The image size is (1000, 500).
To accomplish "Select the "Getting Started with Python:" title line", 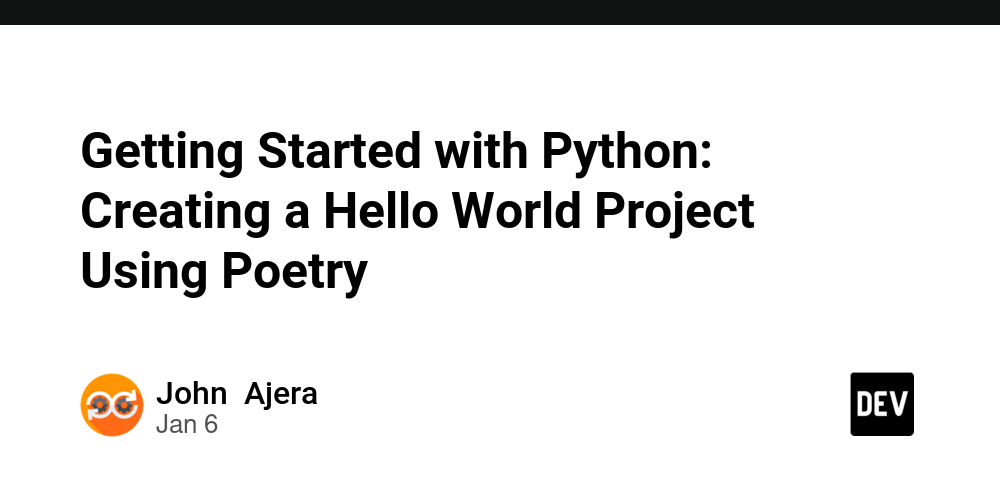I will point(395,153).
